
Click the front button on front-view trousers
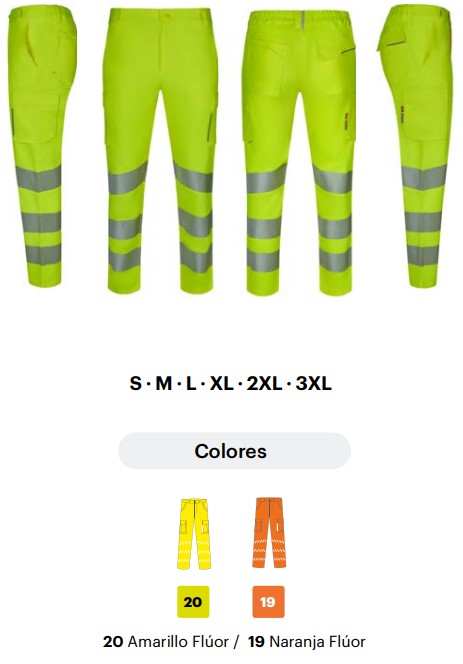pyautogui.click(x=165, y=15)
